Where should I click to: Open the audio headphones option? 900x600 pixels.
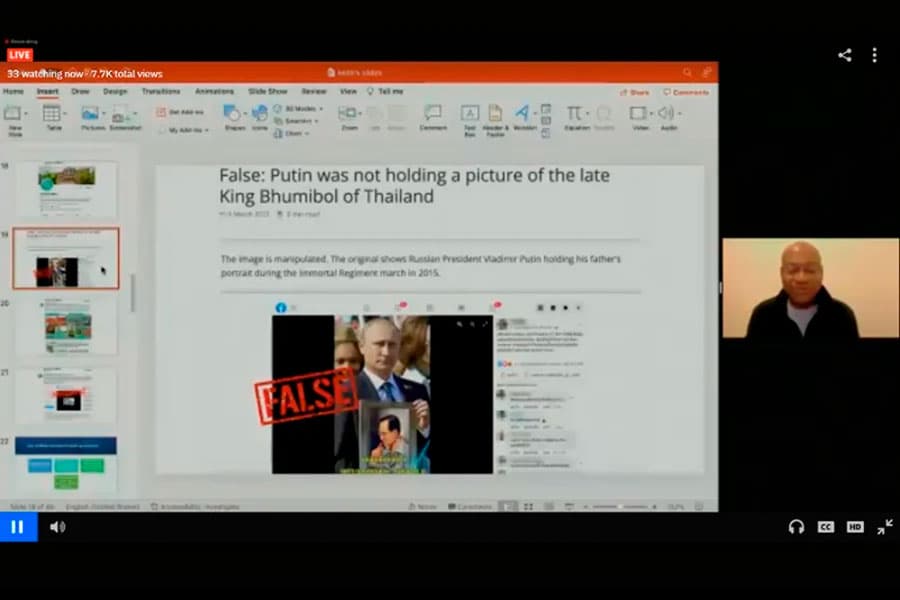click(796, 527)
